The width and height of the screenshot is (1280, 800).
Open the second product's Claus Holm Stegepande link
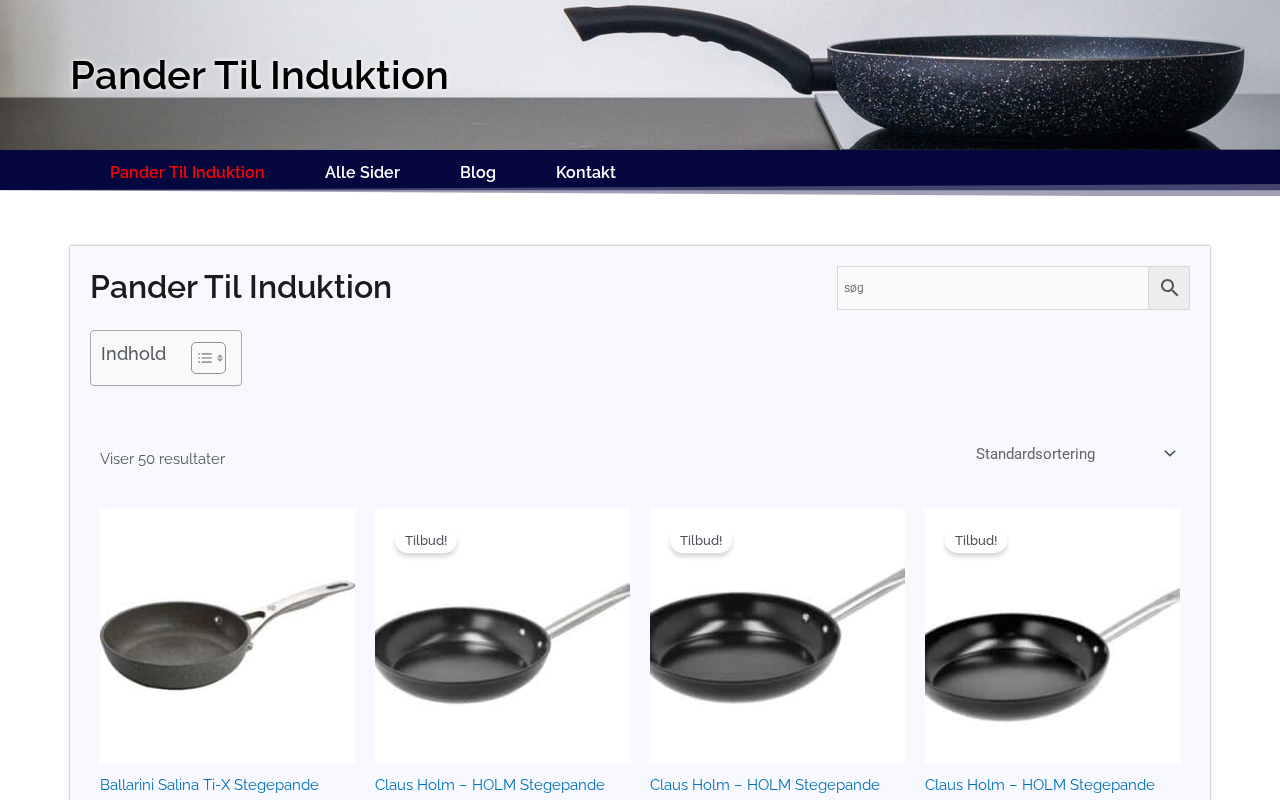[x=490, y=785]
